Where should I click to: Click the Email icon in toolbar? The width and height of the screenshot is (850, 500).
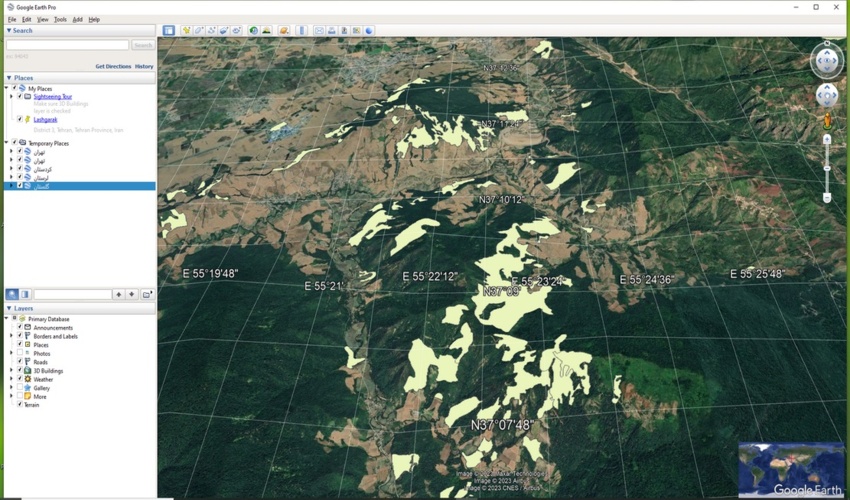tap(319, 31)
